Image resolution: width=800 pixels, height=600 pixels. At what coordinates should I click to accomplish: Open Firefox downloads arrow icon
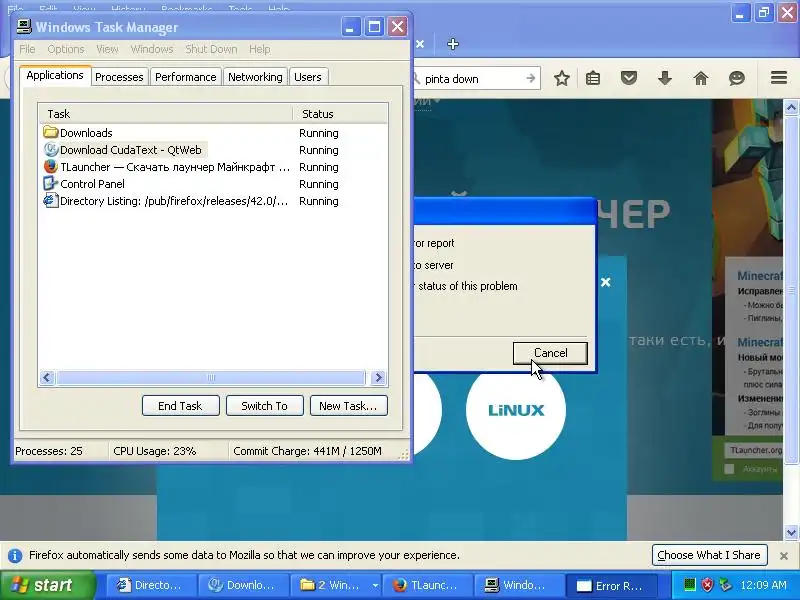[664, 78]
